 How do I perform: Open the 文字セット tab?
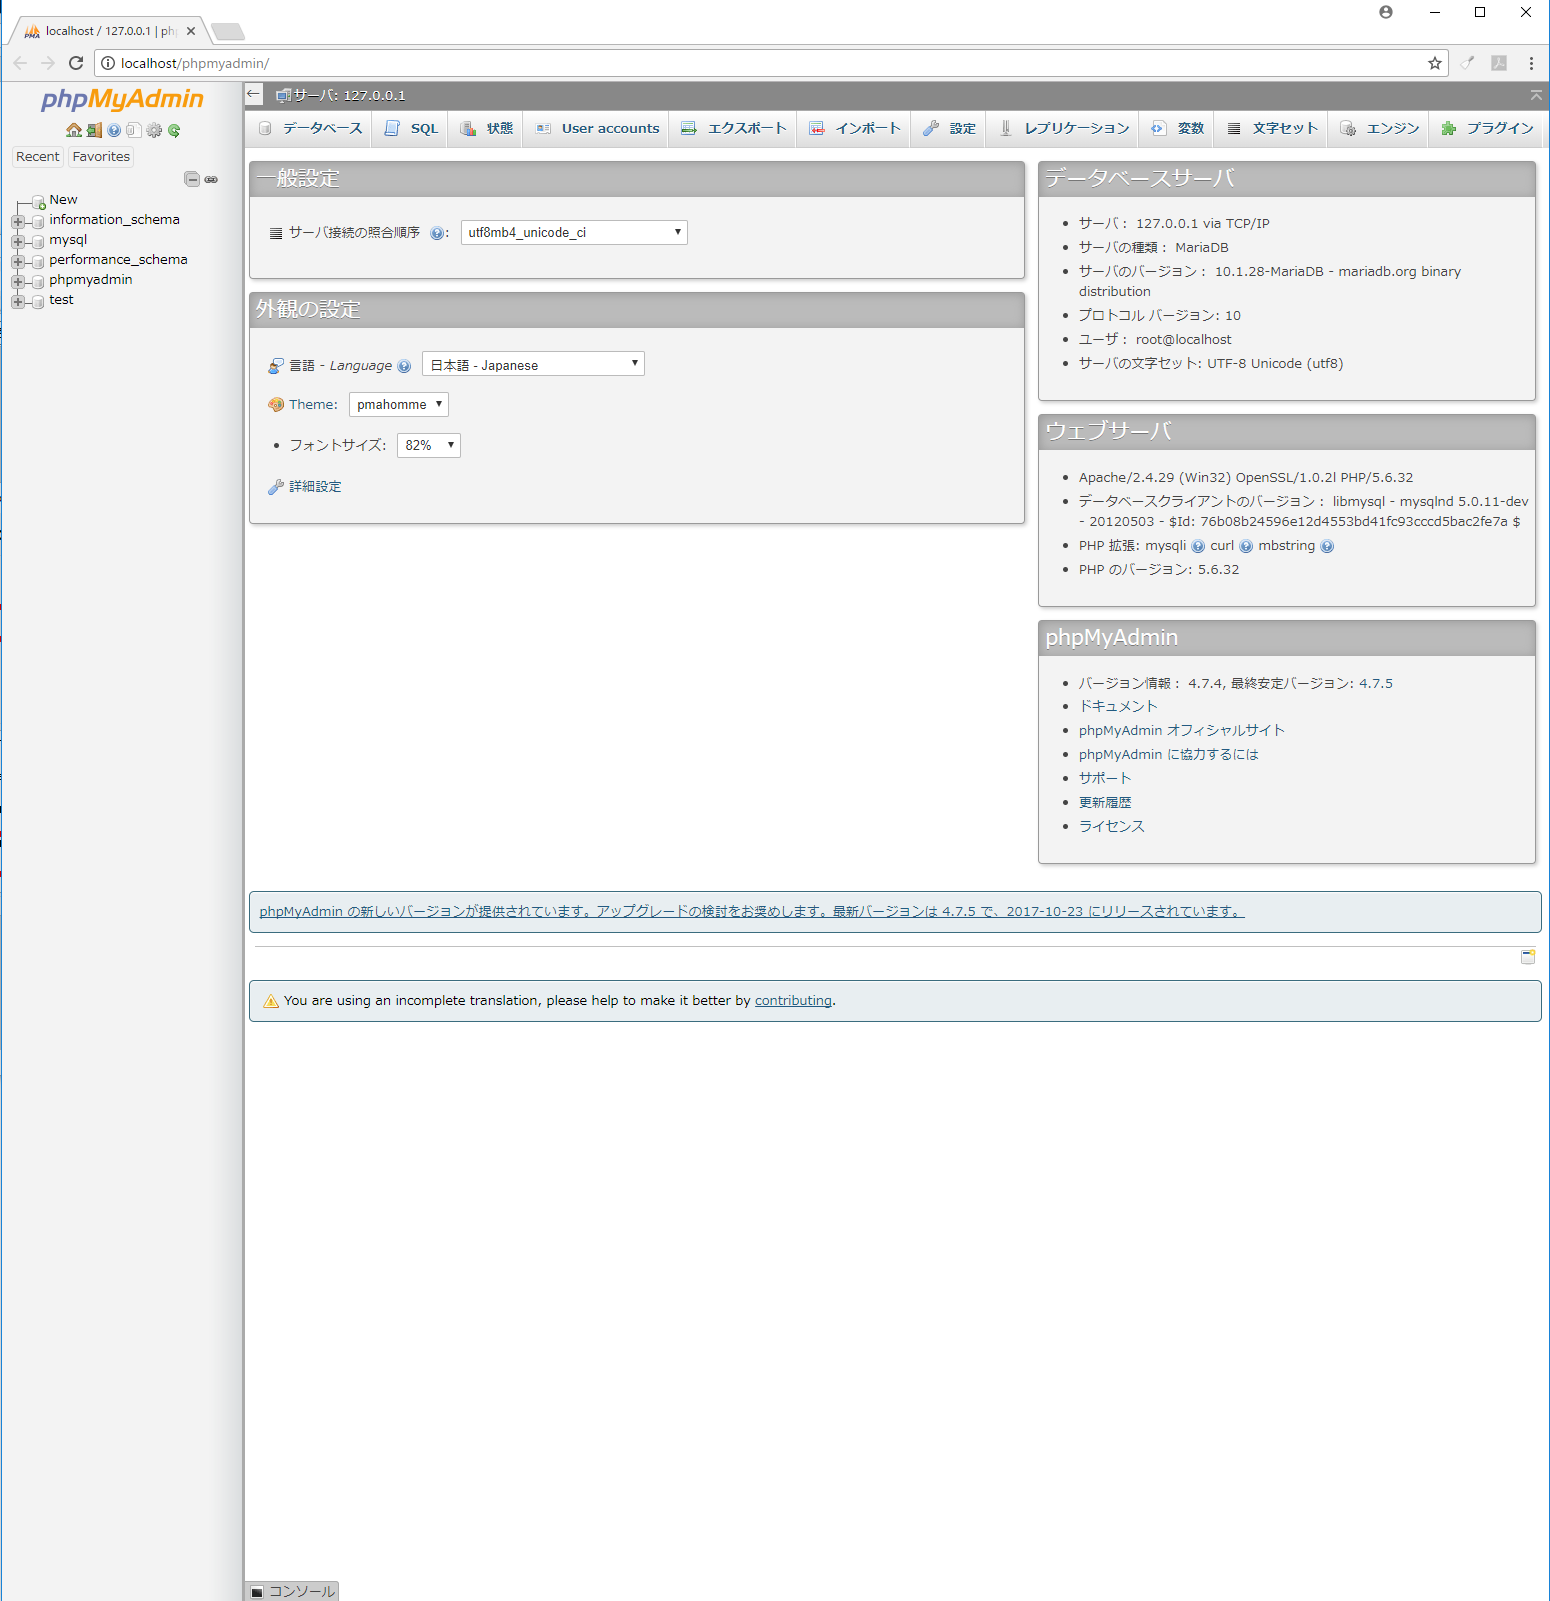pos(1272,128)
